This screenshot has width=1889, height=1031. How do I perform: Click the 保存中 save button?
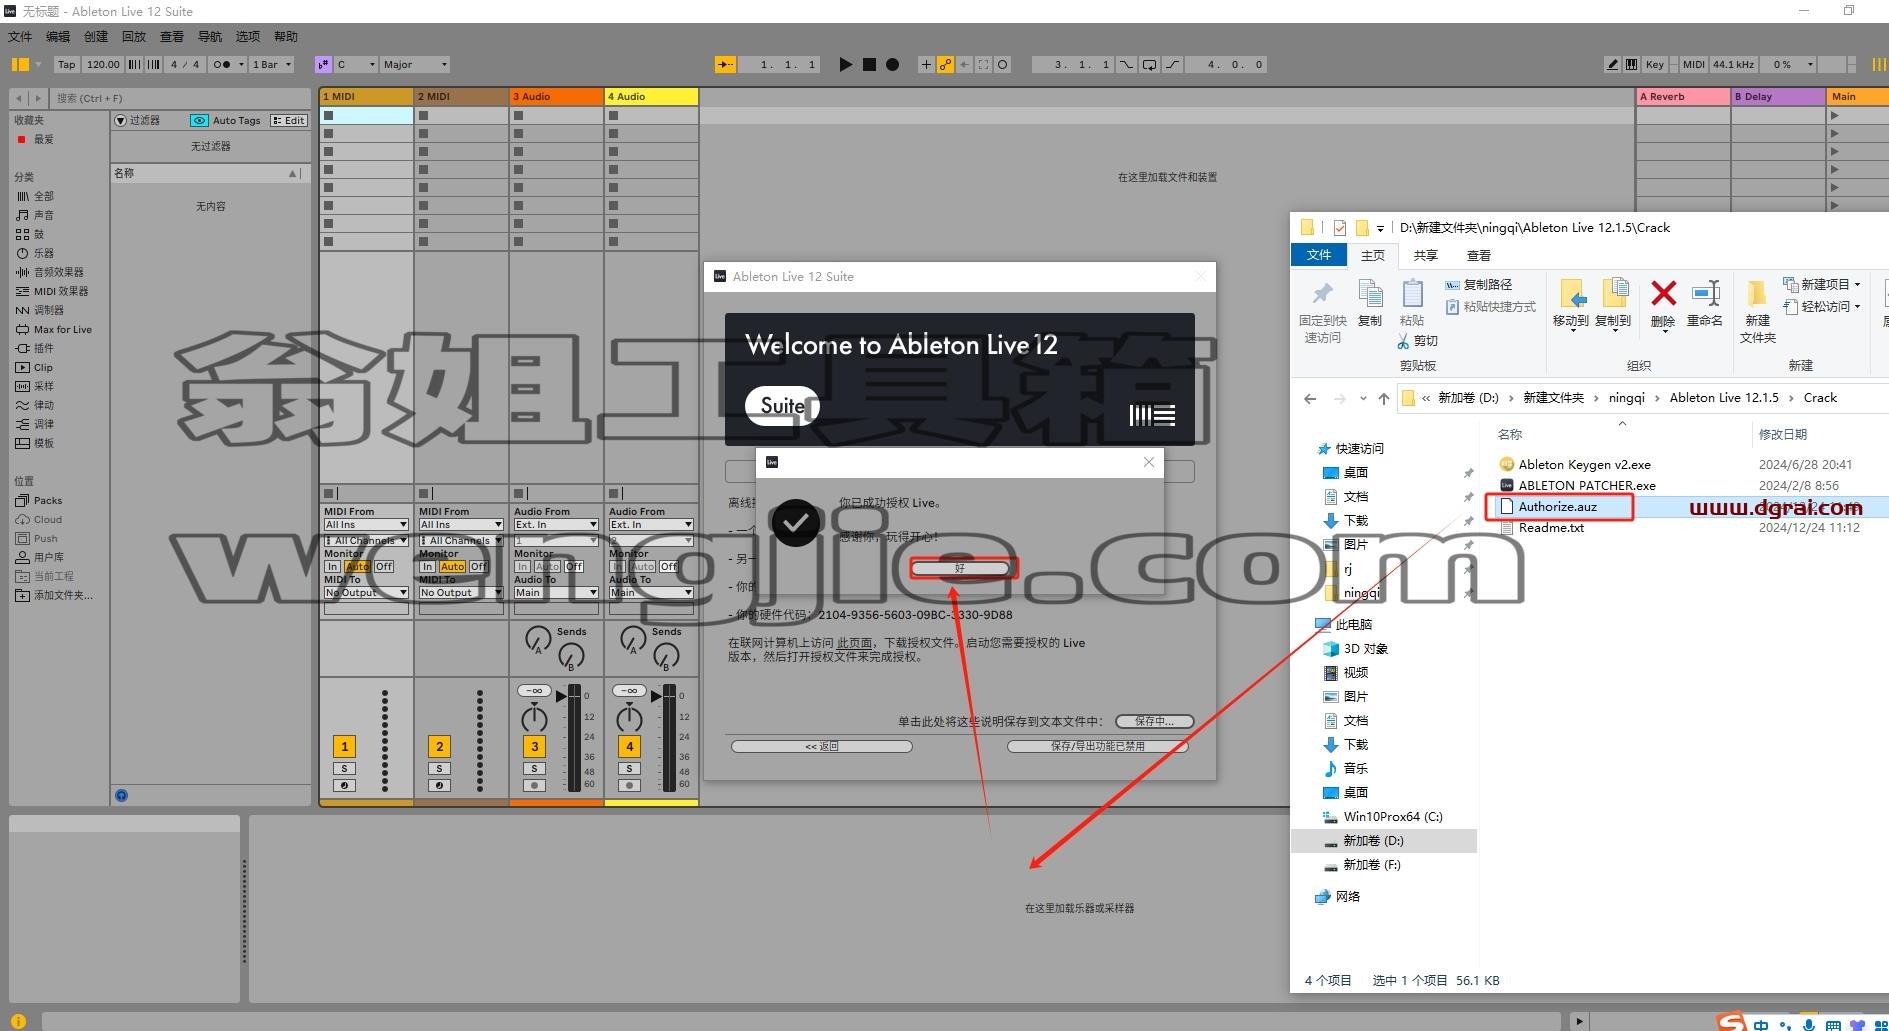[1154, 721]
